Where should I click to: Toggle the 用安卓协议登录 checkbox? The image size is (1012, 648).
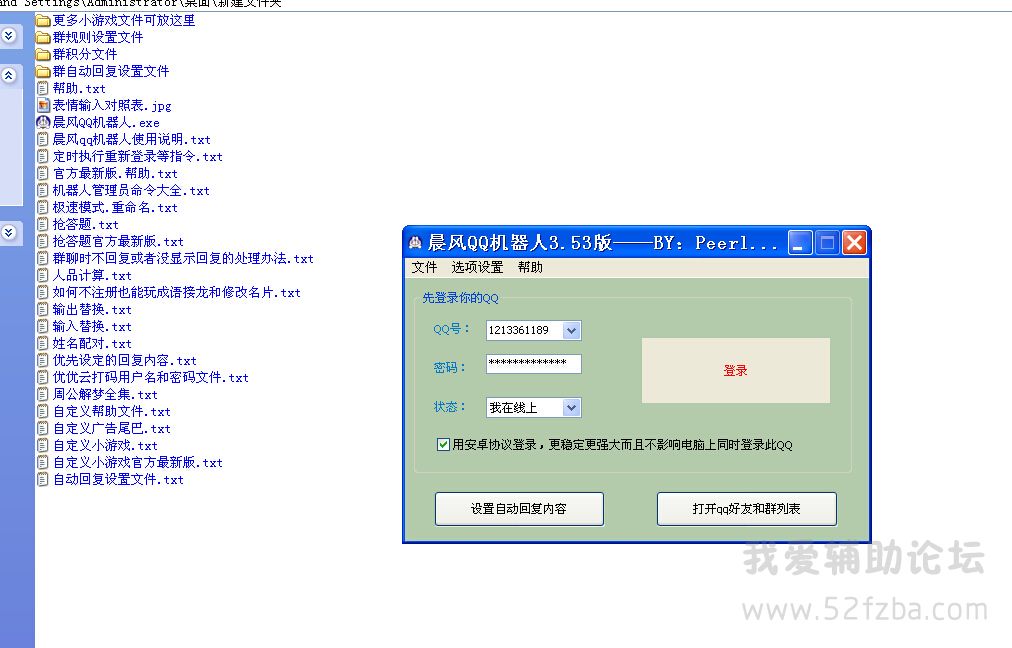coord(443,444)
